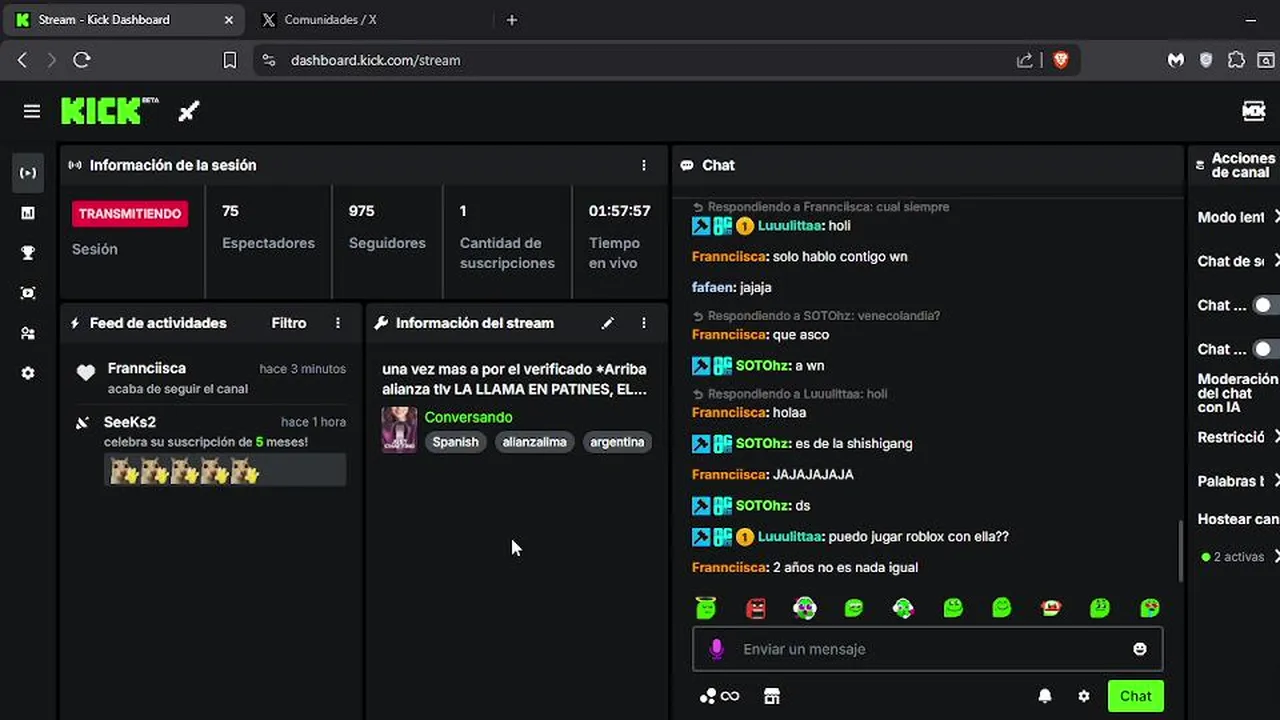Screen dimensions: 1280x720
Task: Click the purple microphone icon in the message box
Action: [716, 649]
